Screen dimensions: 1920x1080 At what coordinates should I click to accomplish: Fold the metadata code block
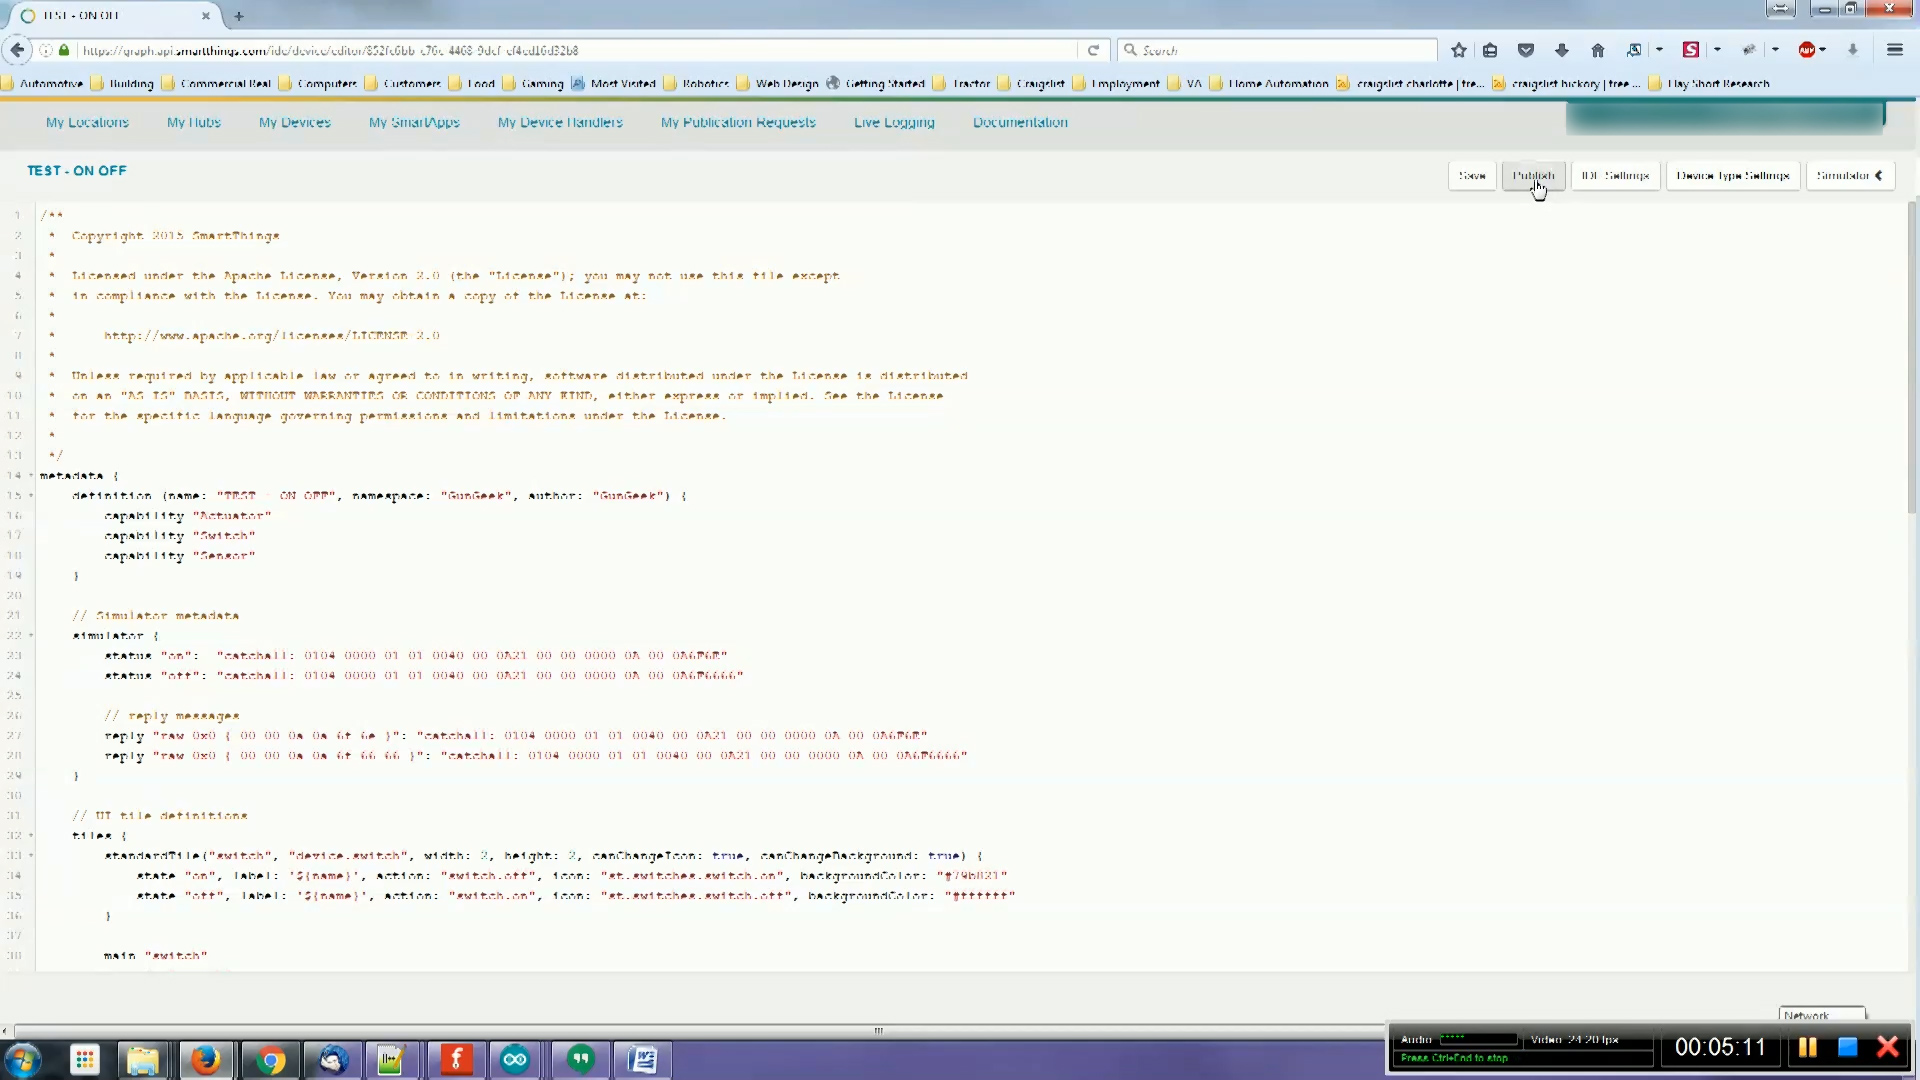pyautogui.click(x=31, y=476)
